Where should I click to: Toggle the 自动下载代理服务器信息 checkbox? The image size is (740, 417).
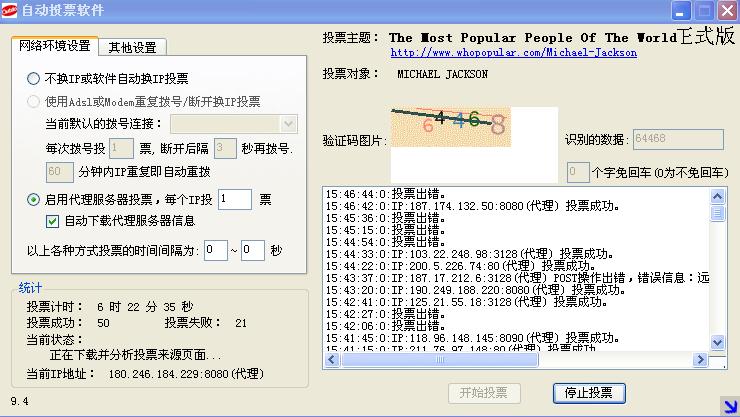(x=52, y=221)
